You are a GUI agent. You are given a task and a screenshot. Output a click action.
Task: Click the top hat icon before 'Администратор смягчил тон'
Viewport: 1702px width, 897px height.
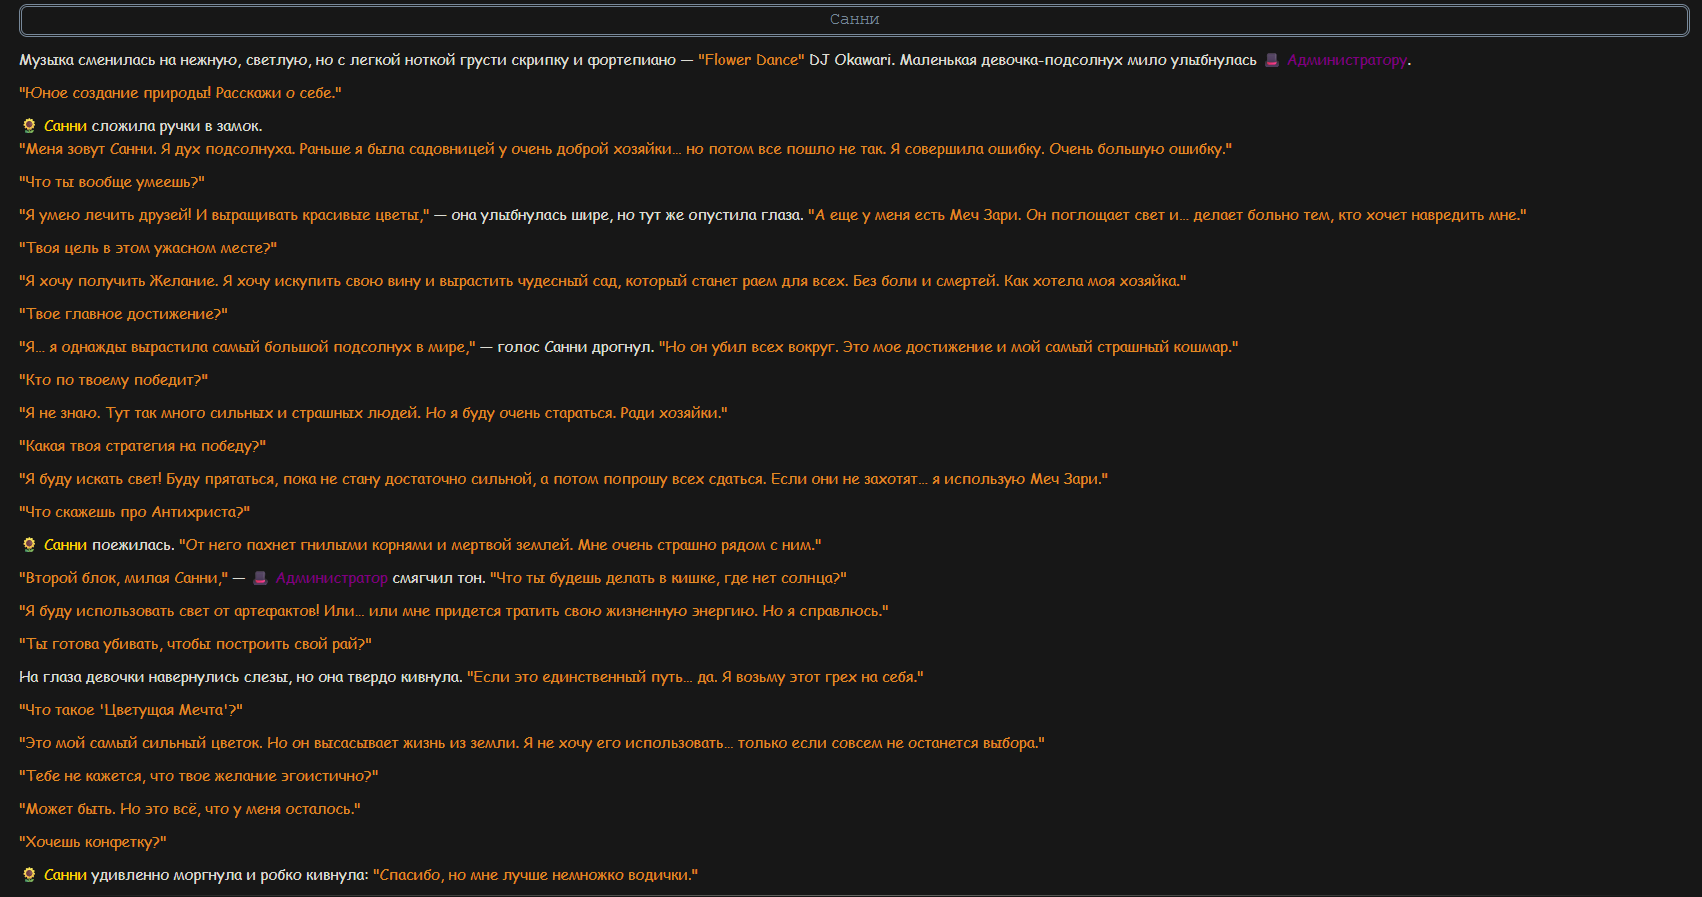click(260, 578)
